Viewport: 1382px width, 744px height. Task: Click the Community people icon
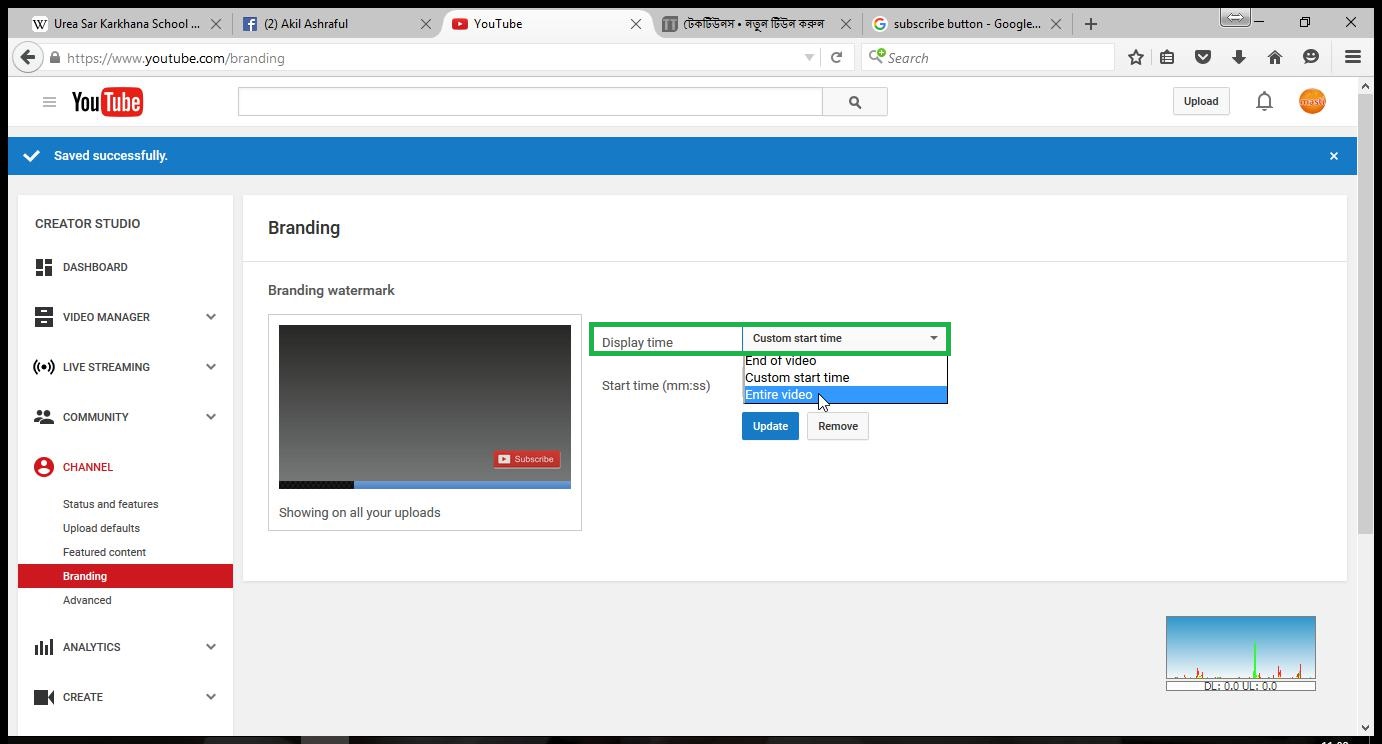pyautogui.click(x=43, y=417)
